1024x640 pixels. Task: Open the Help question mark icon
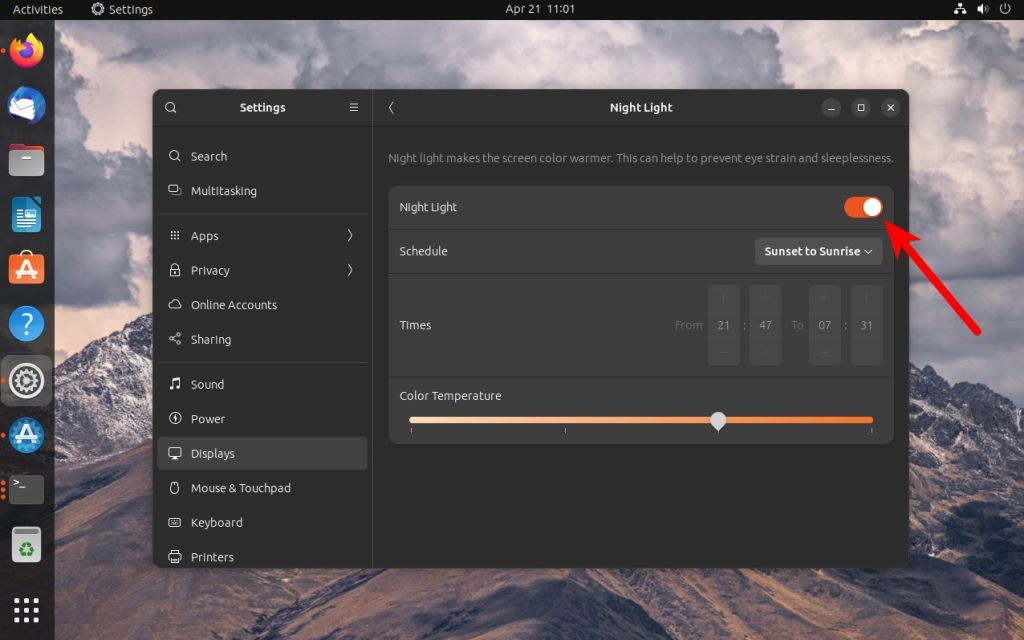tap(26, 323)
